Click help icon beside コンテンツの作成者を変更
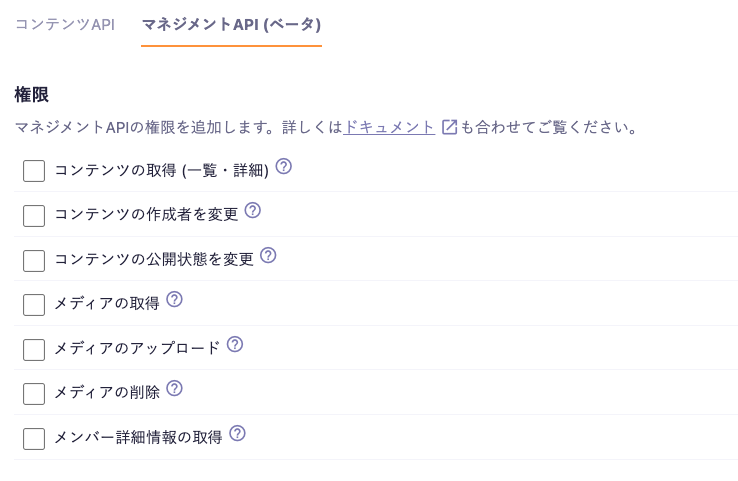Screen dimensions: 738x481 coord(253,210)
